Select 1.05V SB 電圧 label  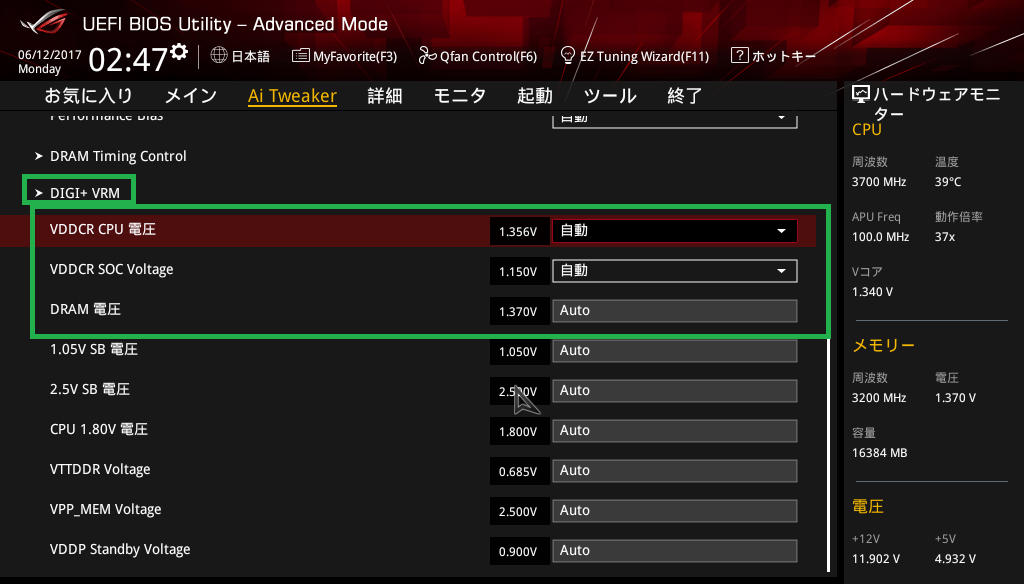(94, 349)
